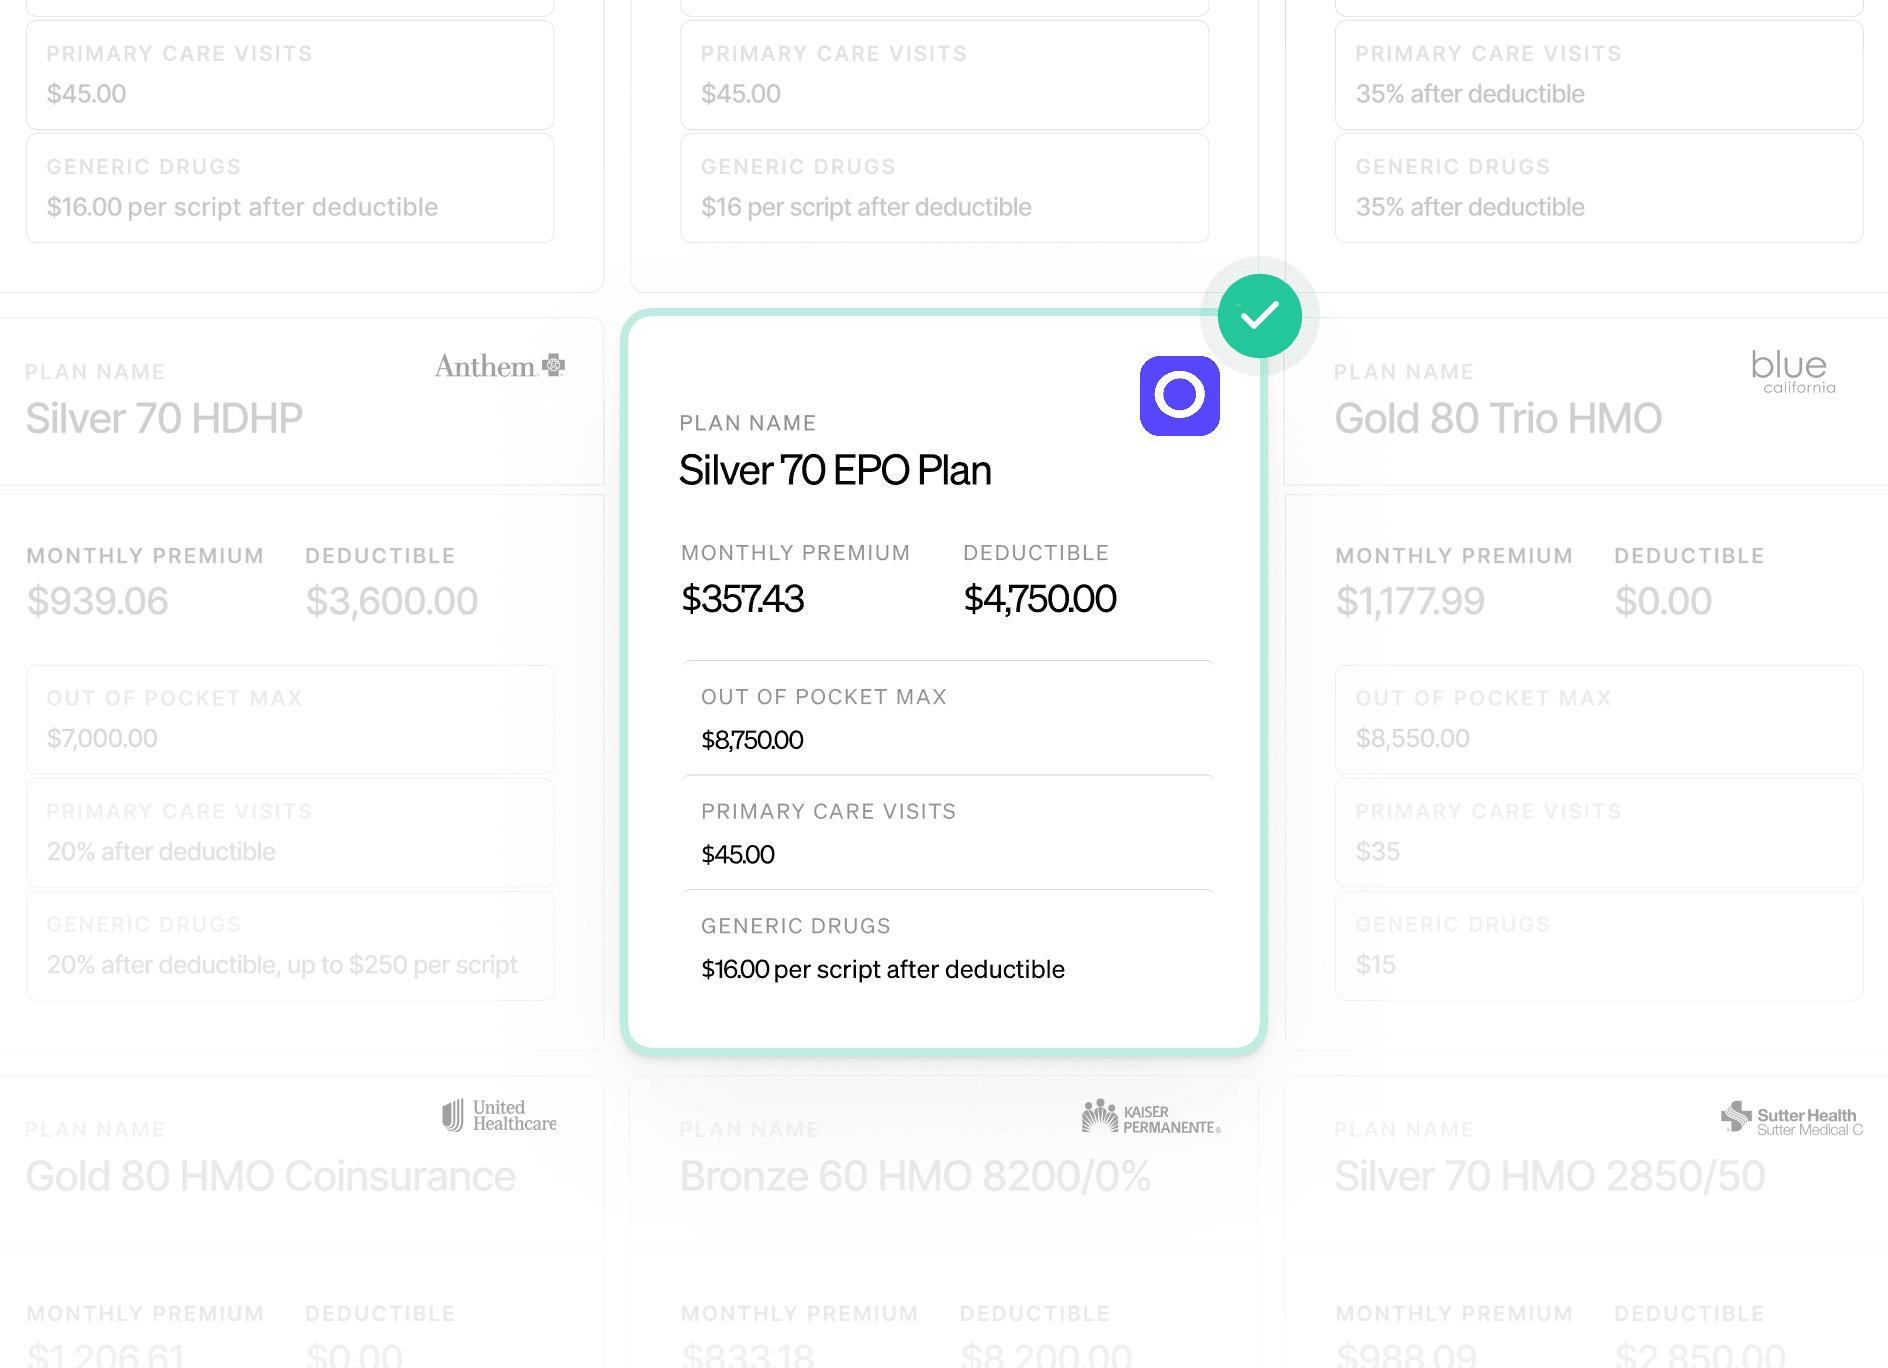Screen dimensions: 1888x1368
Task: Click the $8,750.00 out of pocket max row
Action: pyautogui.click(x=945, y=720)
